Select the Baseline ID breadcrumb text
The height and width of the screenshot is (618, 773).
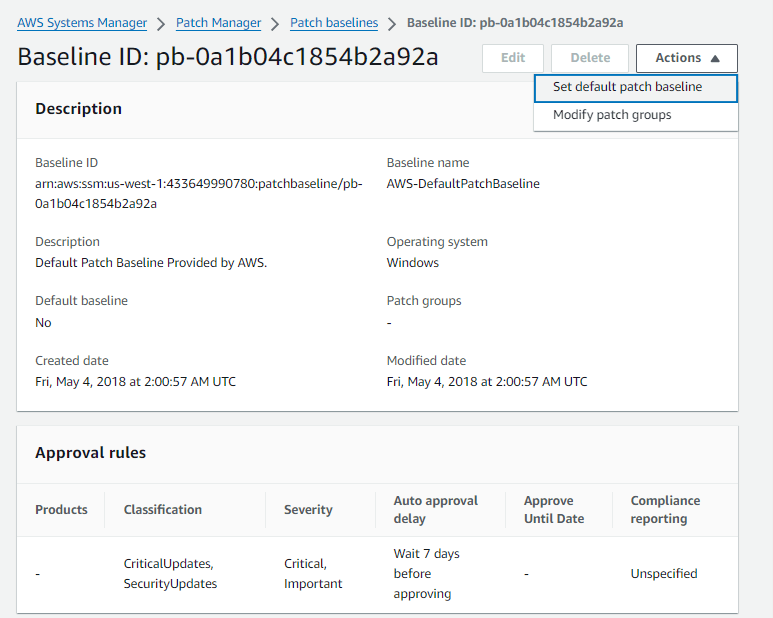click(x=515, y=23)
